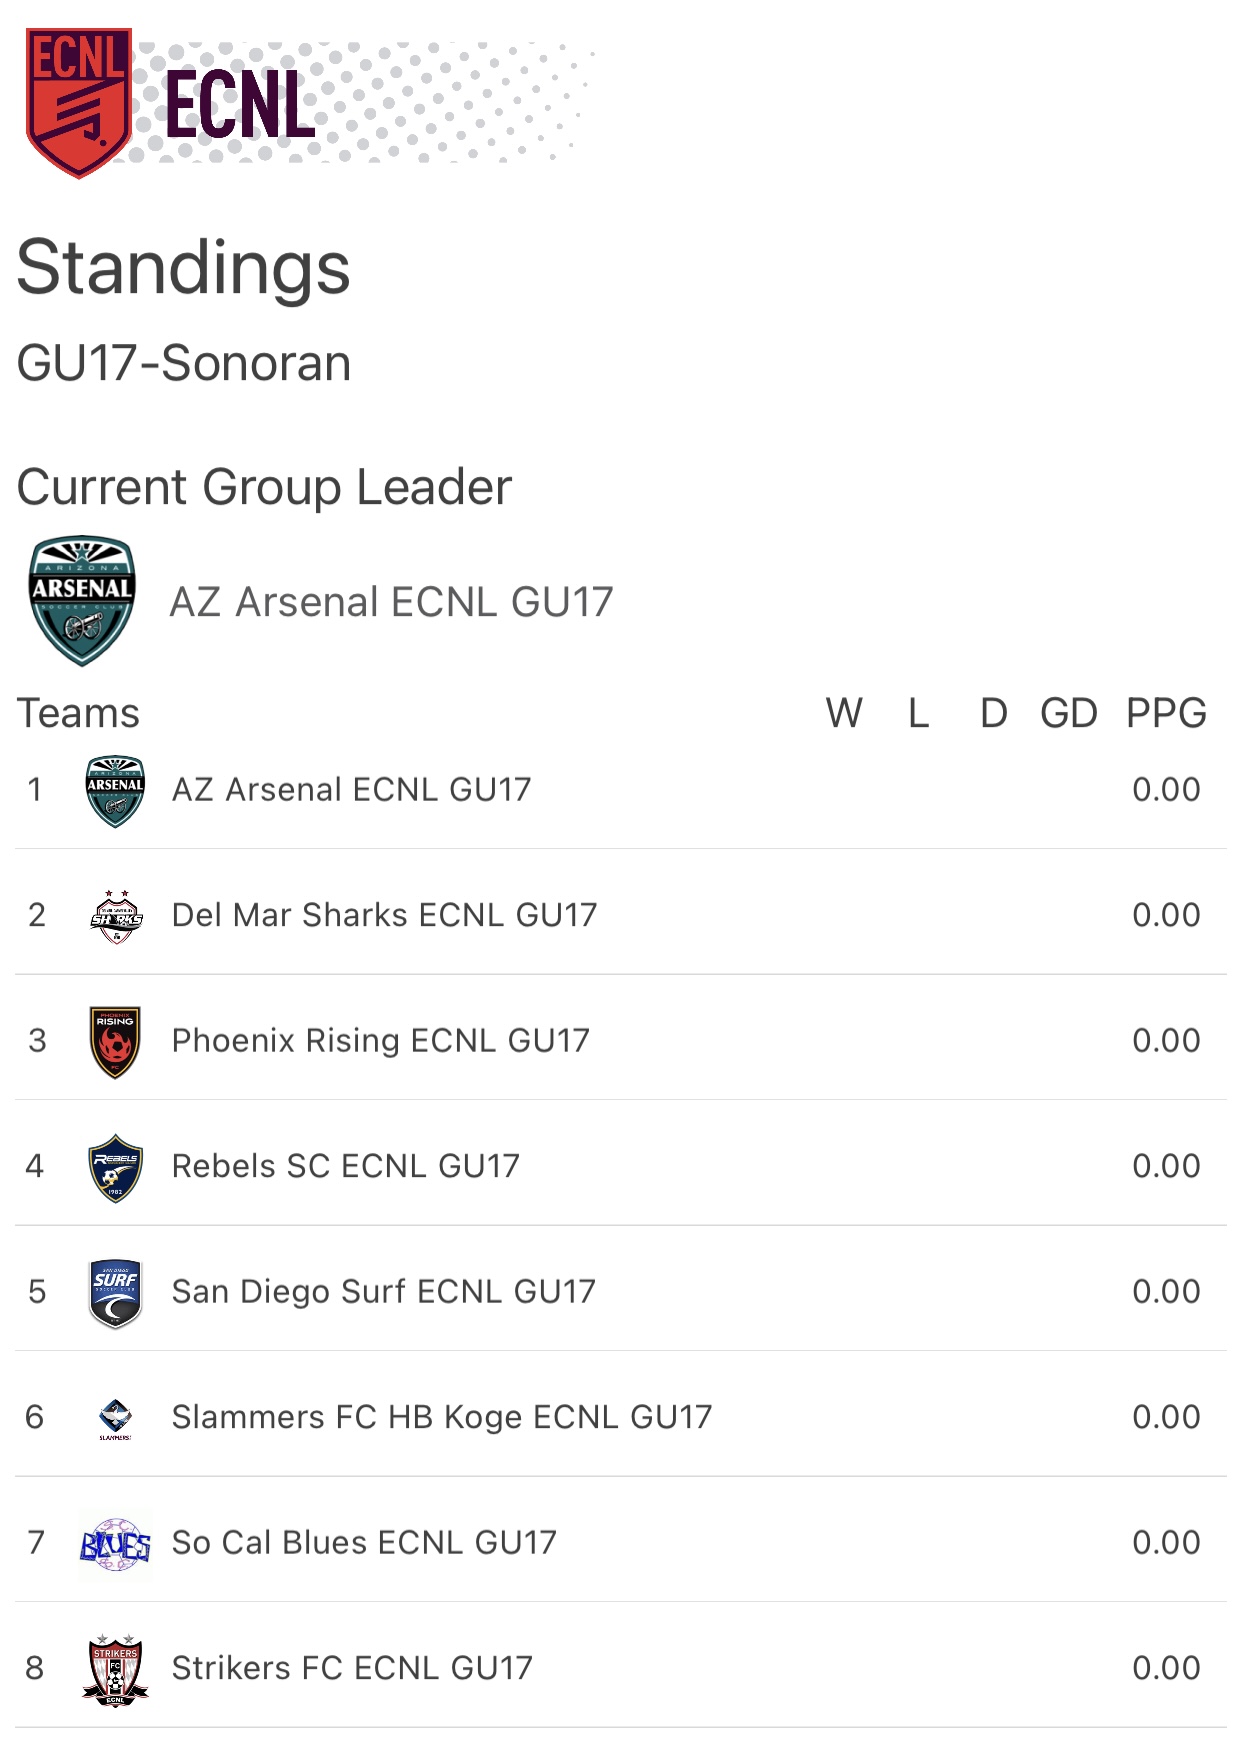Screen dimensions: 1242x1753
Task: Click the AZ Arsenal crest in row 1
Action: coord(115,791)
